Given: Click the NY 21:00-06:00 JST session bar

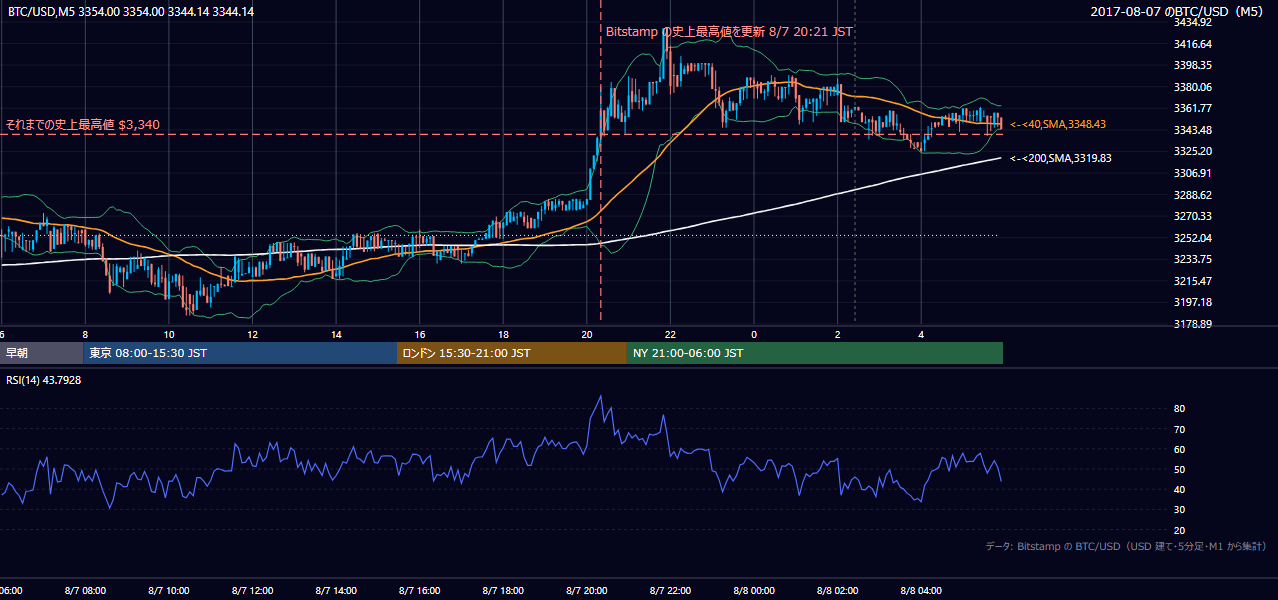Looking at the screenshot, I should point(815,353).
